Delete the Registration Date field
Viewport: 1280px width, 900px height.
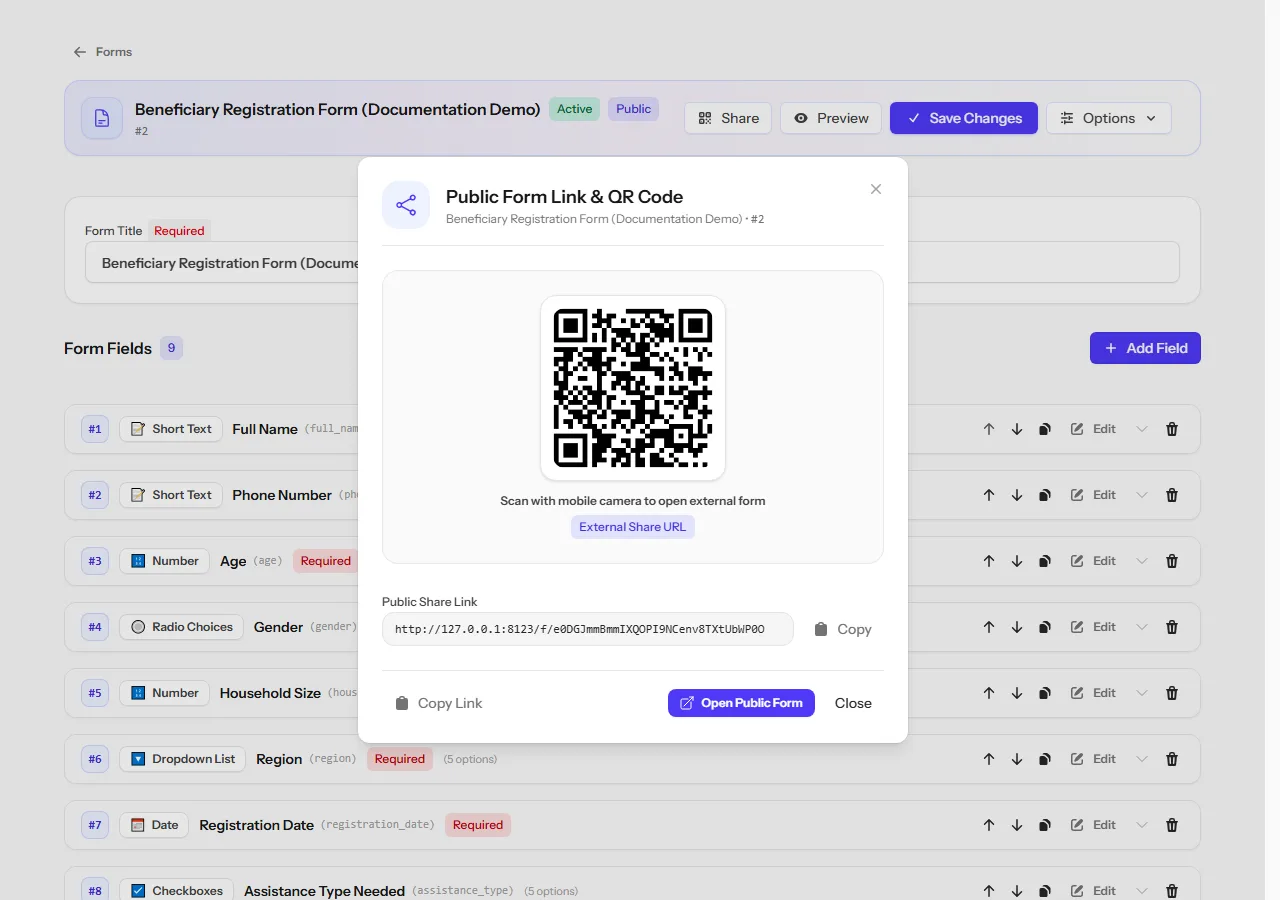point(1172,825)
